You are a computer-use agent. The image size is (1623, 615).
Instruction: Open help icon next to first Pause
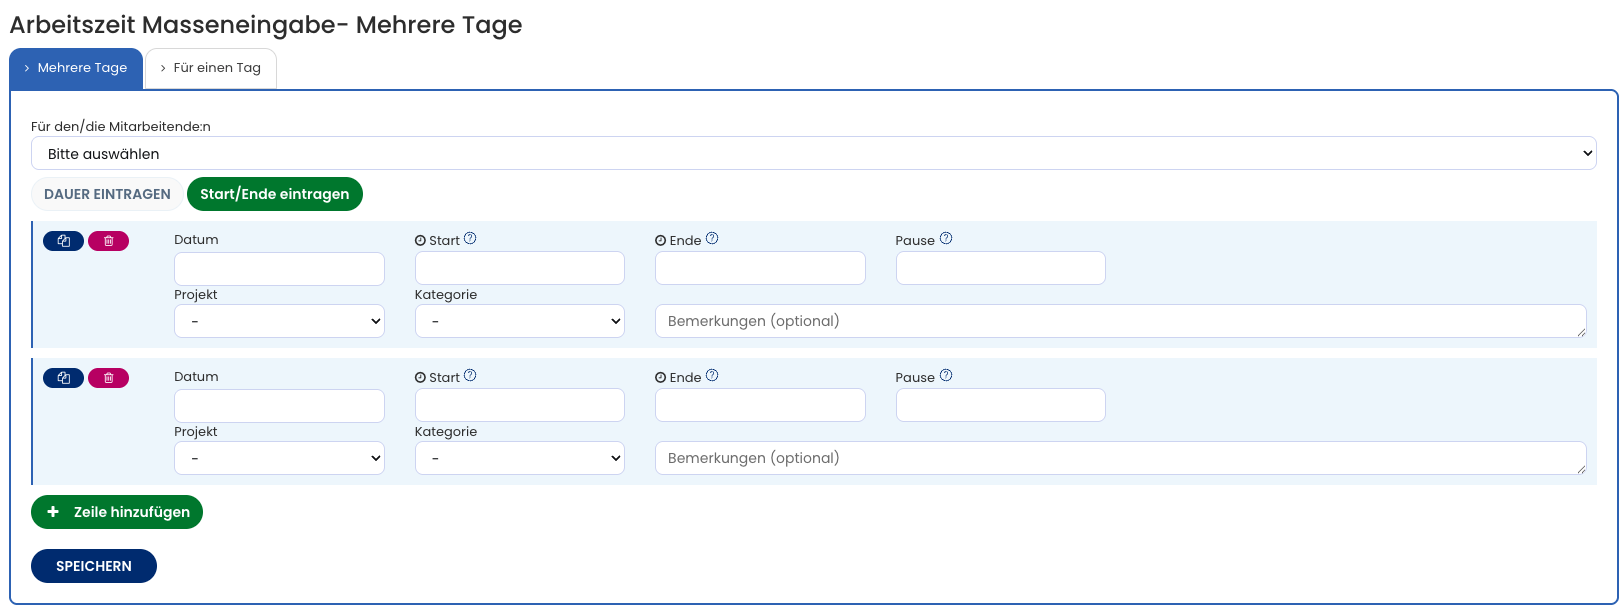(x=946, y=239)
